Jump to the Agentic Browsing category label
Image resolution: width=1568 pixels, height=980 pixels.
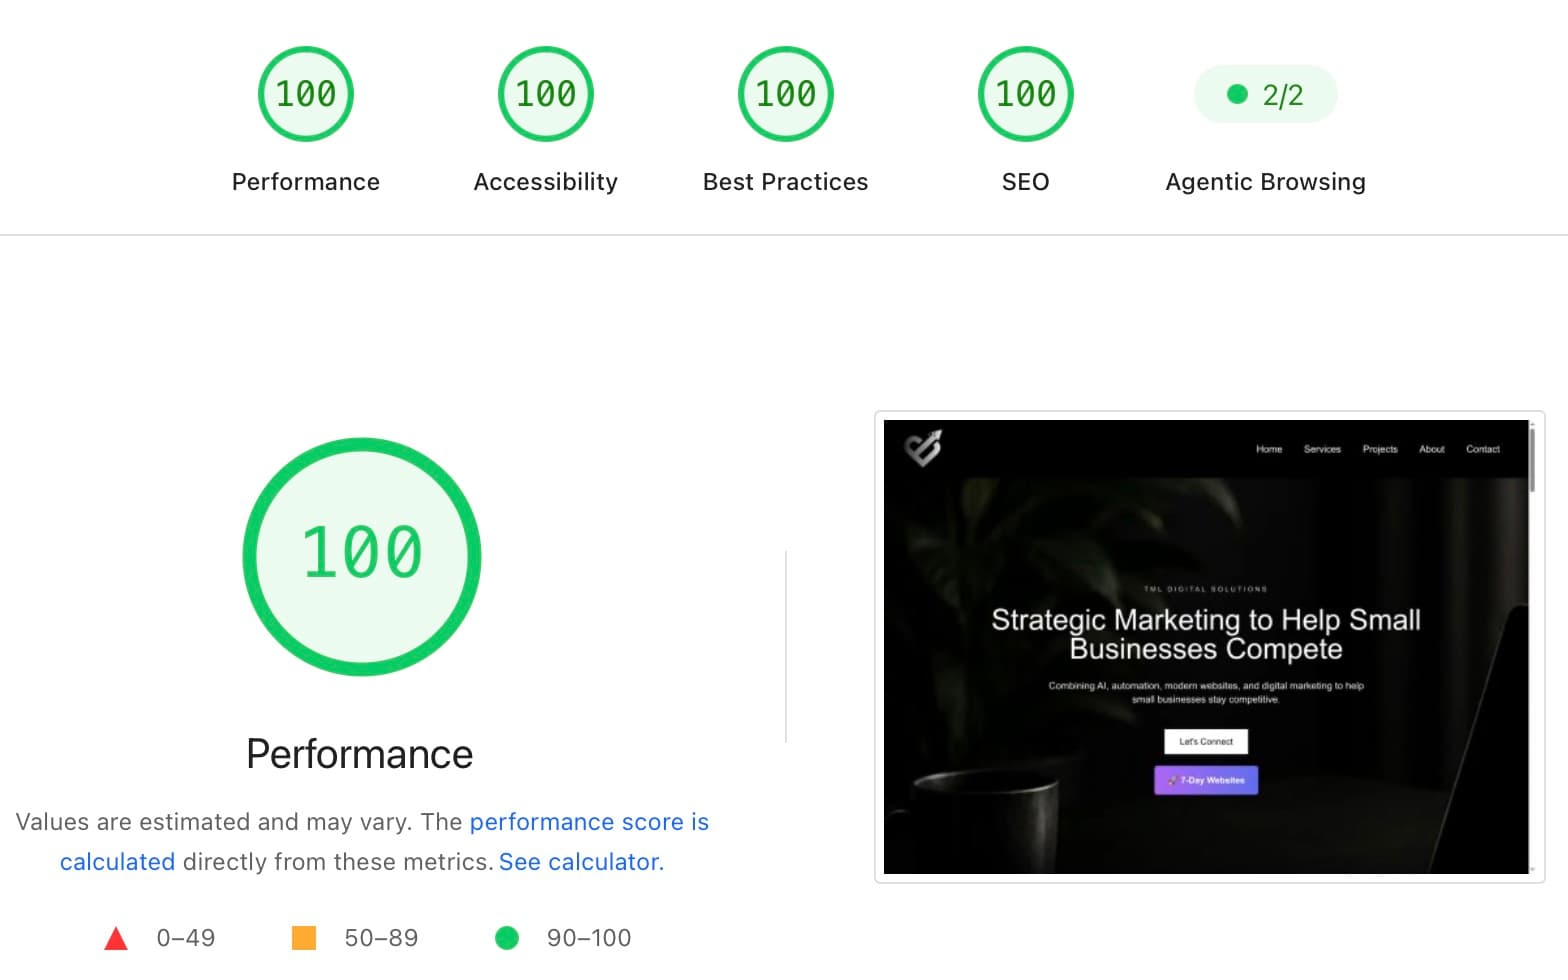[1266, 182]
